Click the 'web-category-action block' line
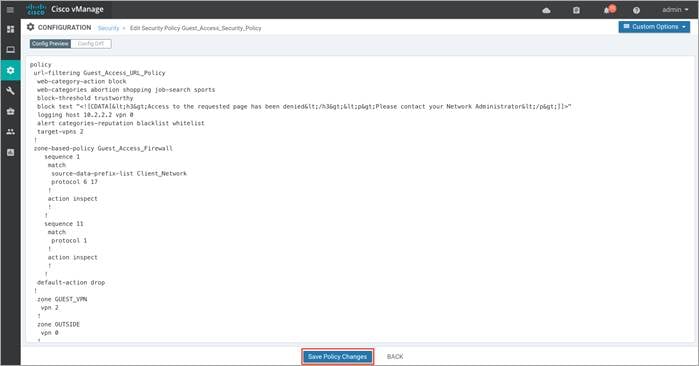The height and width of the screenshot is (366, 699). [x=82, y=81]
